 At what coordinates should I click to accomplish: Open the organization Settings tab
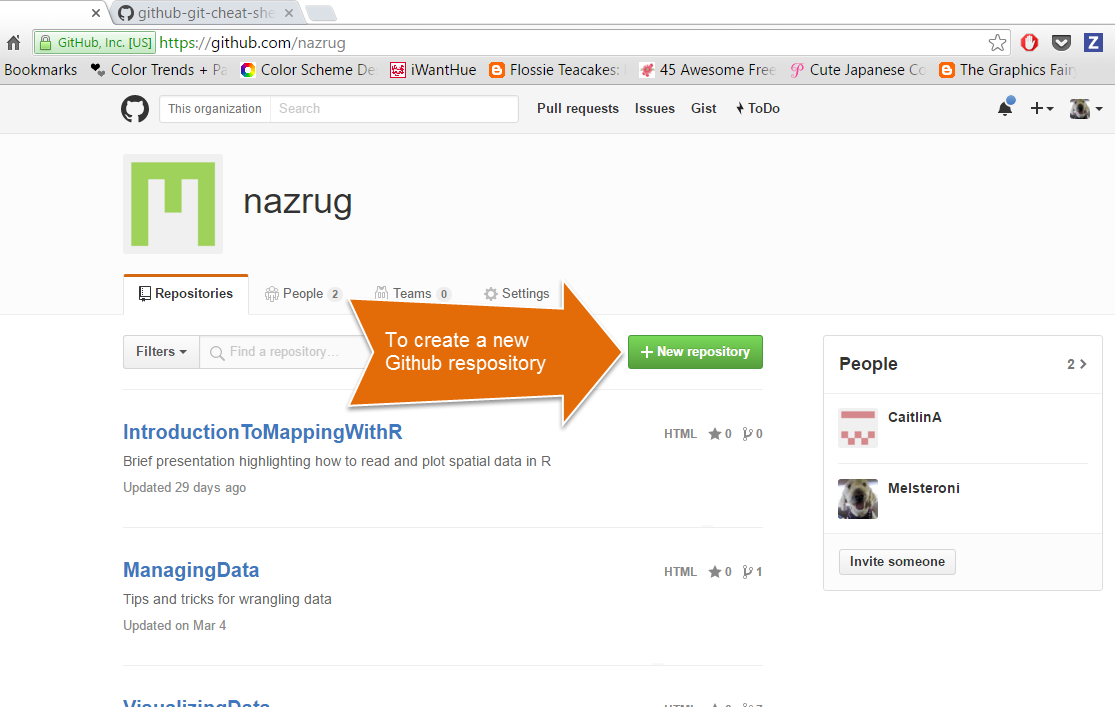(x=516, y=294)
